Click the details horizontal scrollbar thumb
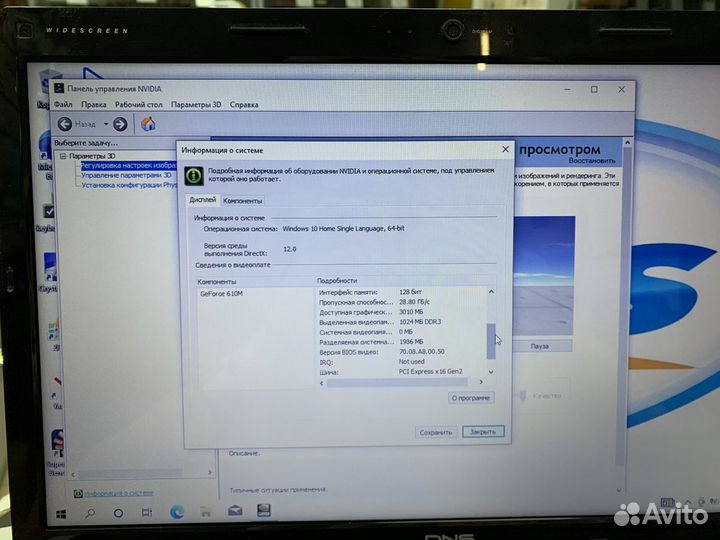Screen dimensions: 720x540 click(x=397, y=382)
